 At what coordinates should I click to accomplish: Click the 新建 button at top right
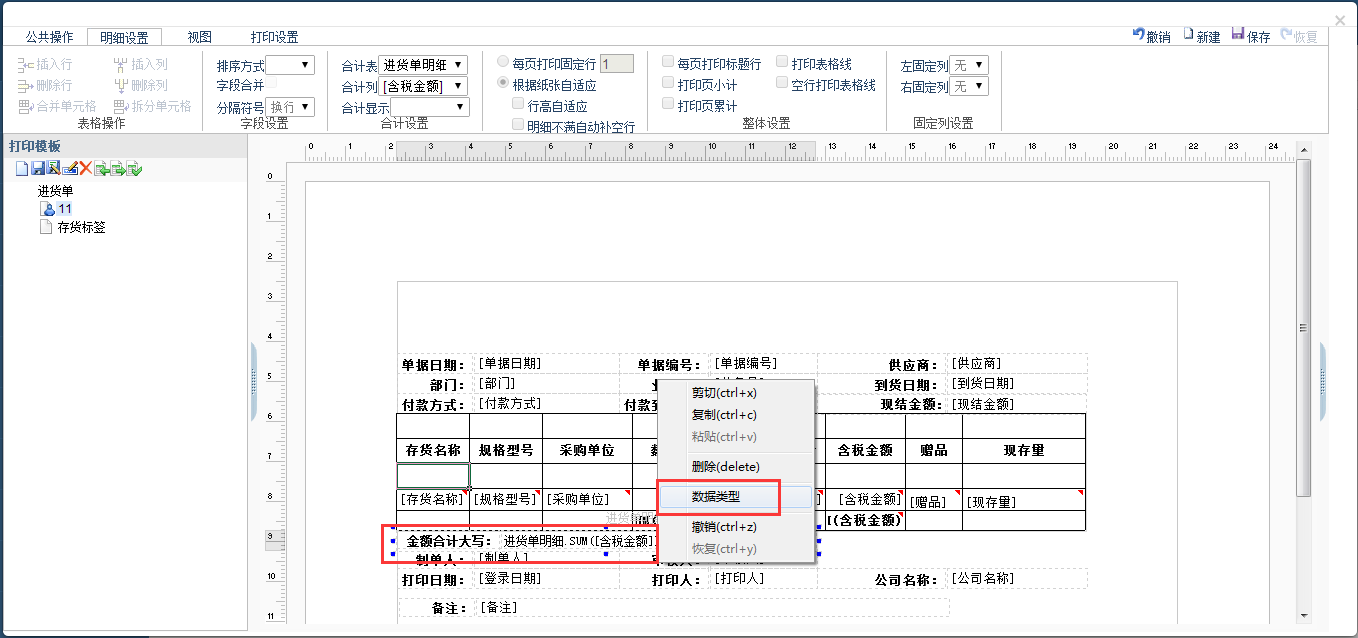coord(1201,36)
